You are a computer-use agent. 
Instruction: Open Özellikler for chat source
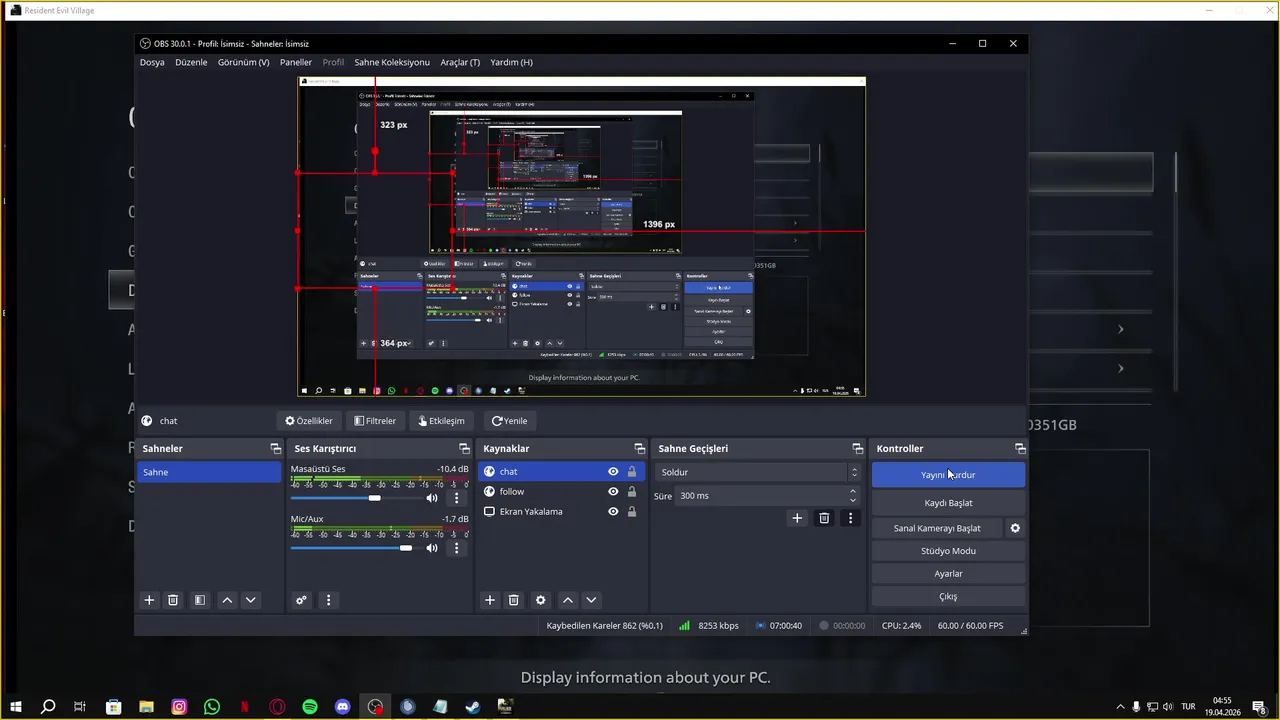coord(309,421)
